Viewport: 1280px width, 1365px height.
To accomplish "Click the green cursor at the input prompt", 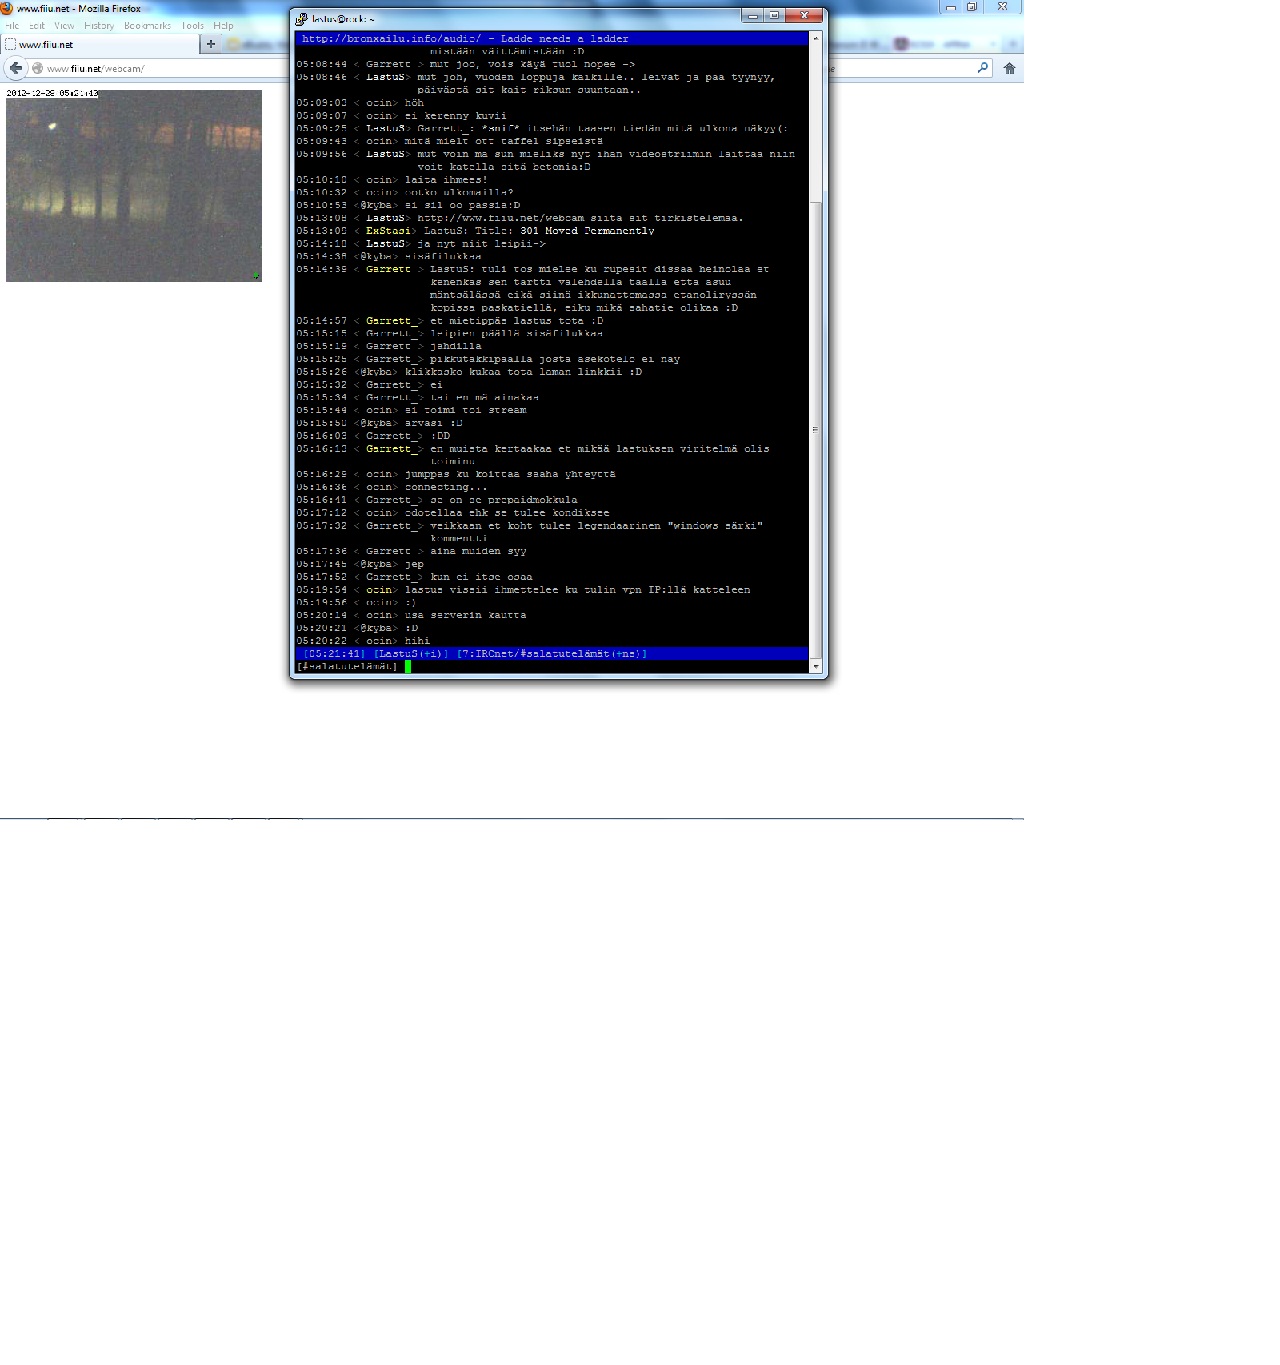I will click(x=408, y=667).
